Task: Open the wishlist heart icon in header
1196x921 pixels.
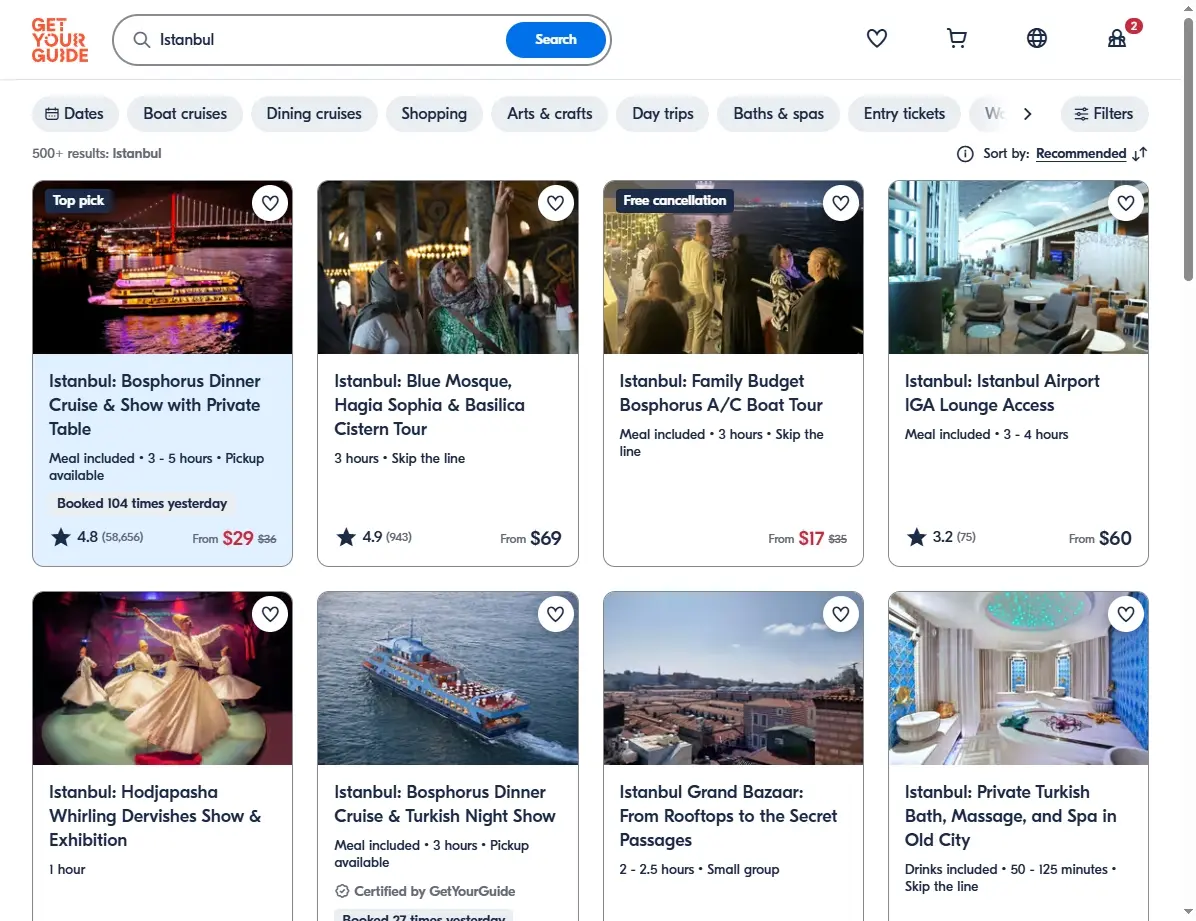Action: pos(876,38)
